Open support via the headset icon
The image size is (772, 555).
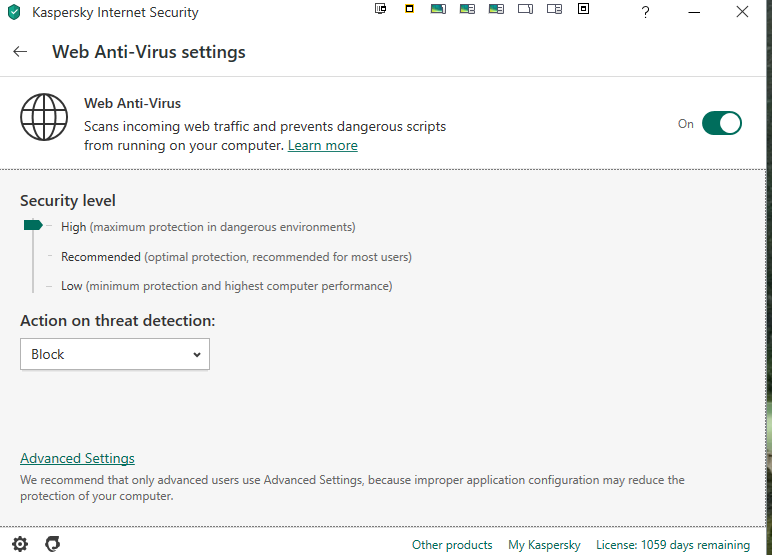click(53, 544)
